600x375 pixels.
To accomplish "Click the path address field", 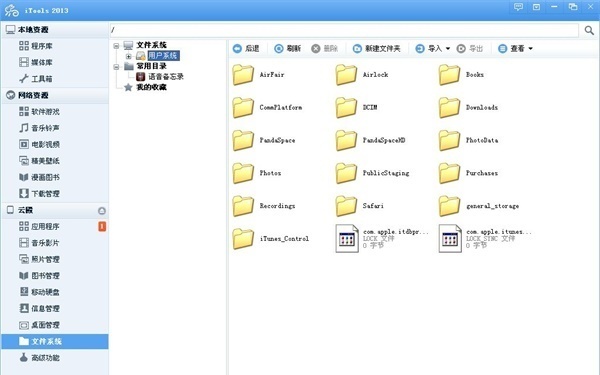I will [344, 30].
